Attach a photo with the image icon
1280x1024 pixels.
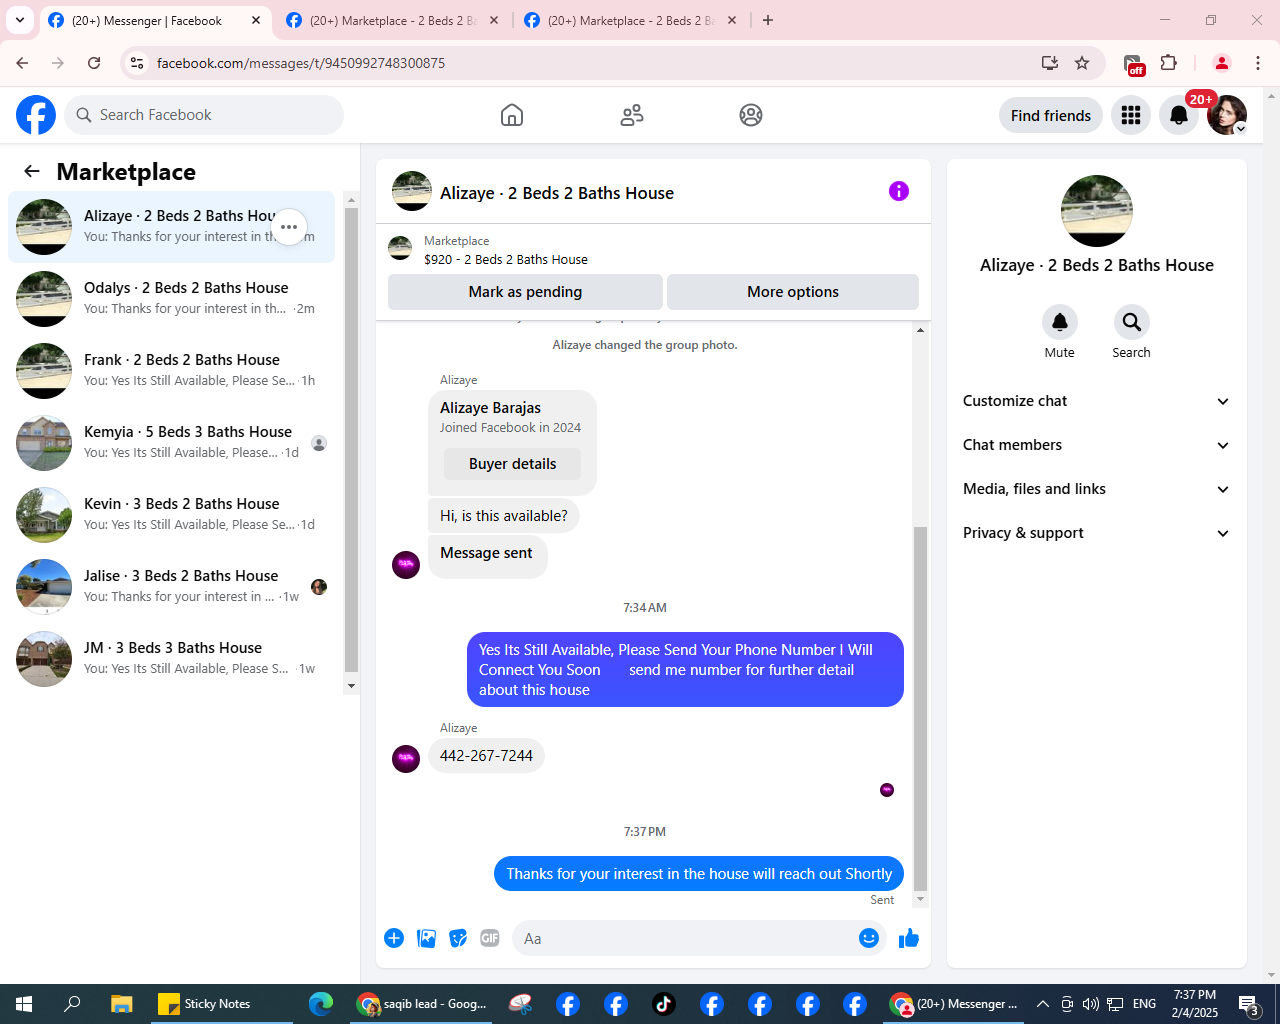[x=426, y=938]
